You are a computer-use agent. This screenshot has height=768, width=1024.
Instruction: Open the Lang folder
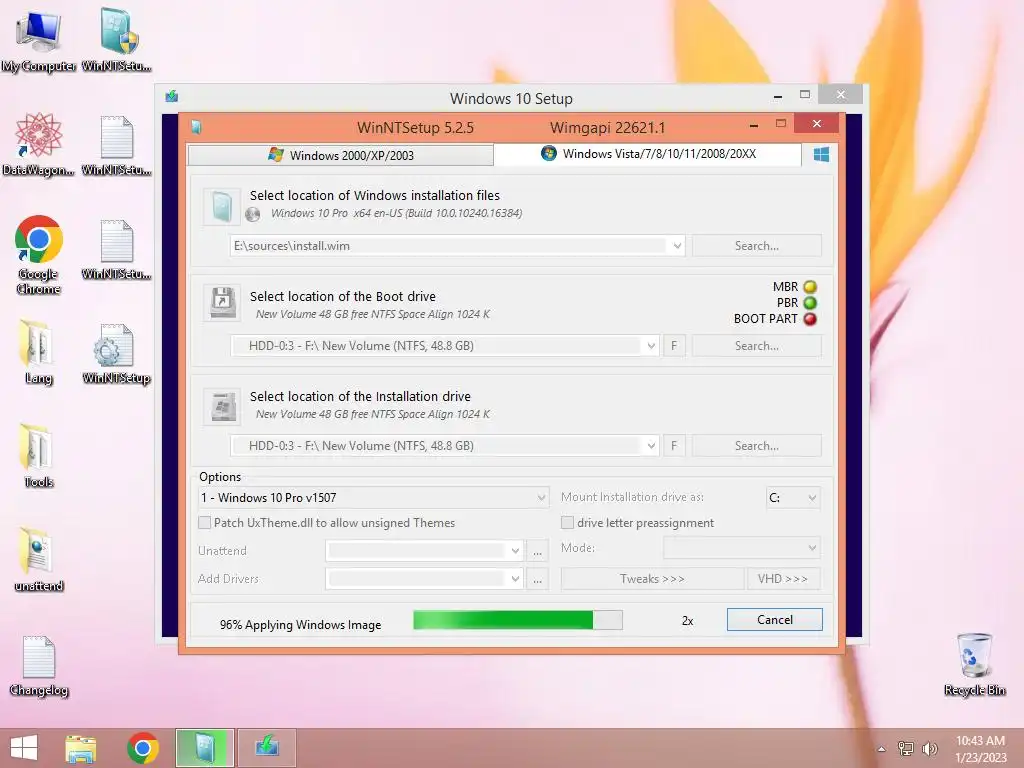pyautogui.click(x=39, y=353)
